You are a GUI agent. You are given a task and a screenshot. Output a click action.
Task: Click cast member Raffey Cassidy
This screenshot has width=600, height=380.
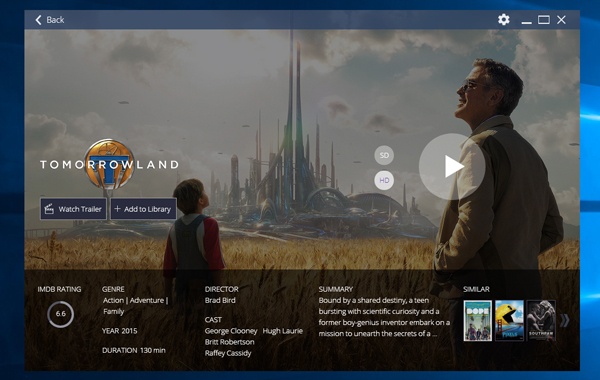click(228, 353)
